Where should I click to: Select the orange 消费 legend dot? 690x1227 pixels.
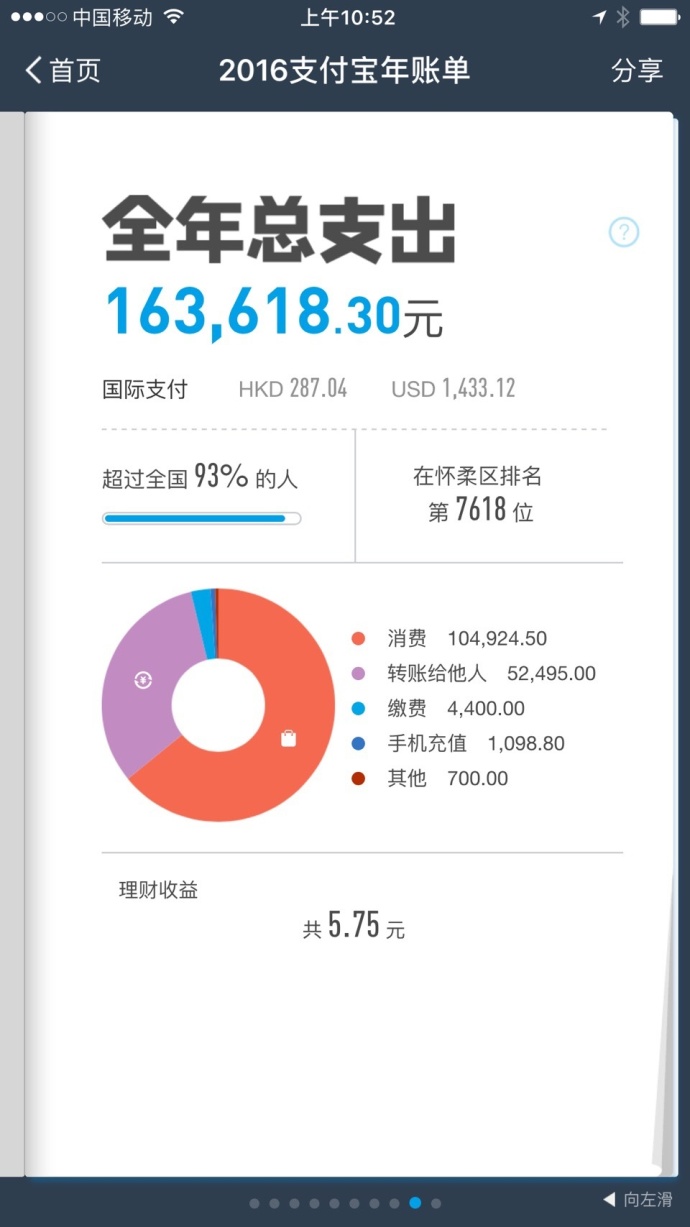point(358,639)
